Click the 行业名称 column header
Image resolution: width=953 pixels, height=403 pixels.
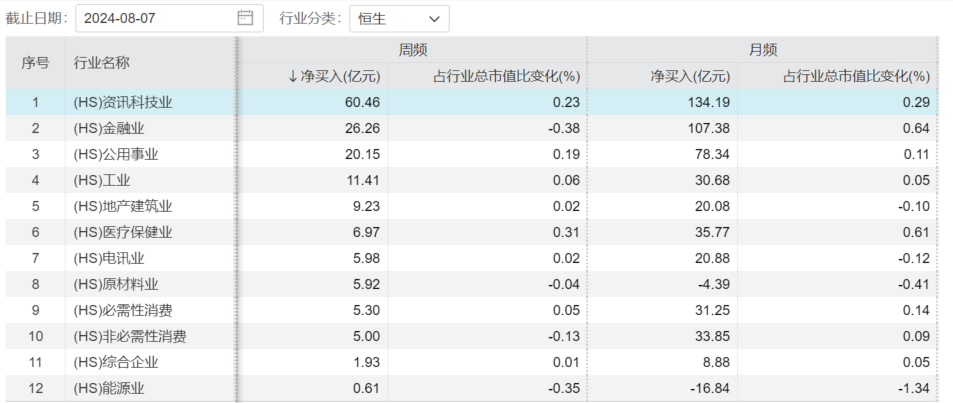[x=102, y=62]
